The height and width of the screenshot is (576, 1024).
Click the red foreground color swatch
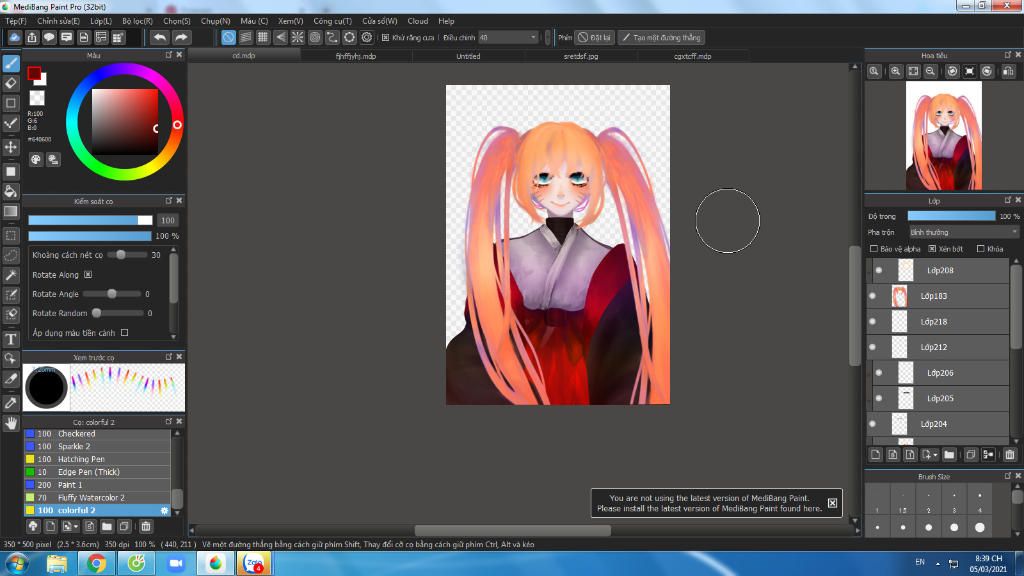point(34,73)
